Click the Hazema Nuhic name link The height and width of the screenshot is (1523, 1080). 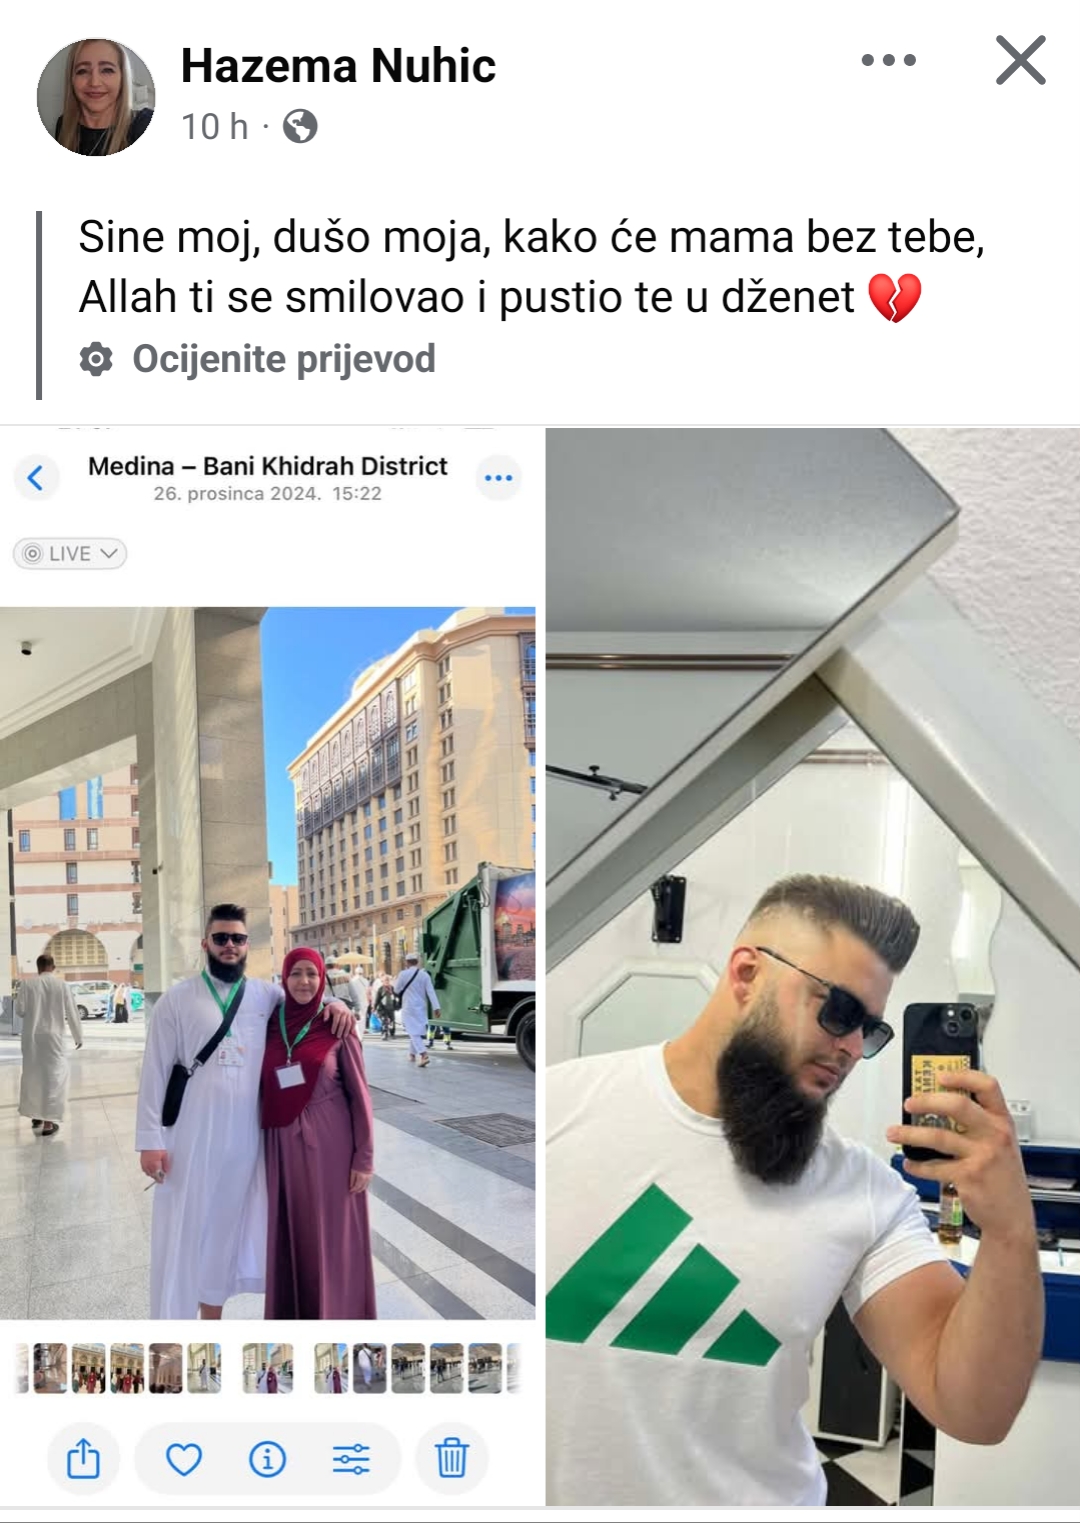338,66
